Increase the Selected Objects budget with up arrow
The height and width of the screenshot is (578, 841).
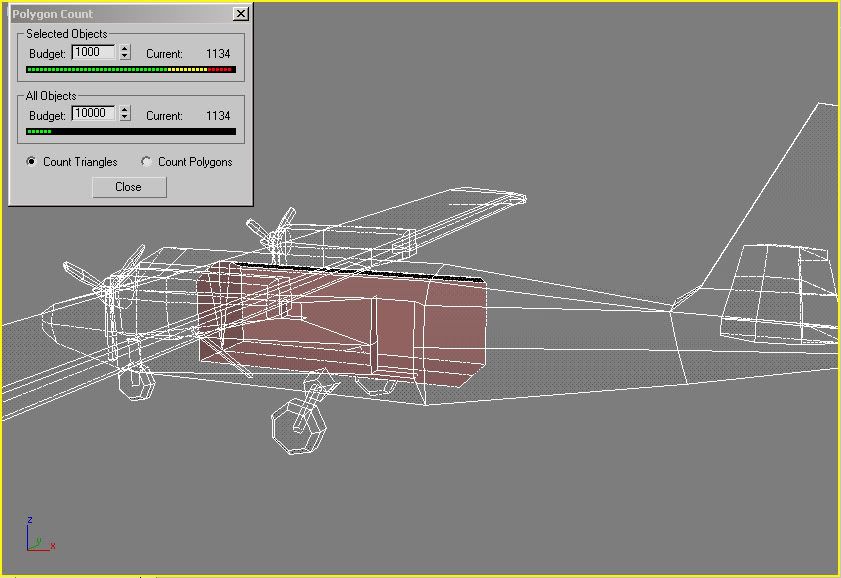[125, 49]
